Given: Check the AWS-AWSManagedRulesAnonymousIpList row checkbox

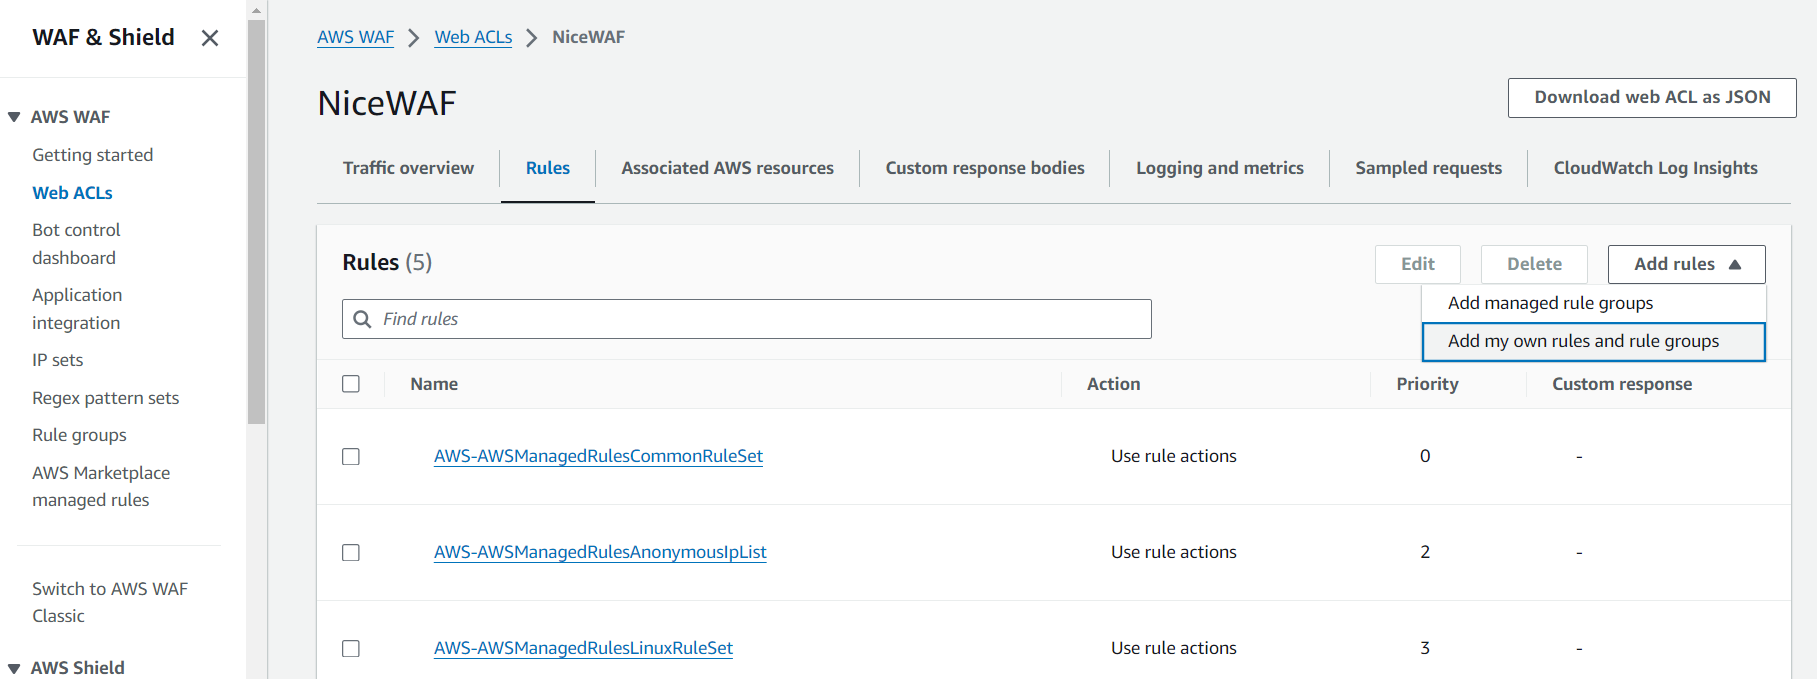Looking at the screenshot, I should point(351,553).
